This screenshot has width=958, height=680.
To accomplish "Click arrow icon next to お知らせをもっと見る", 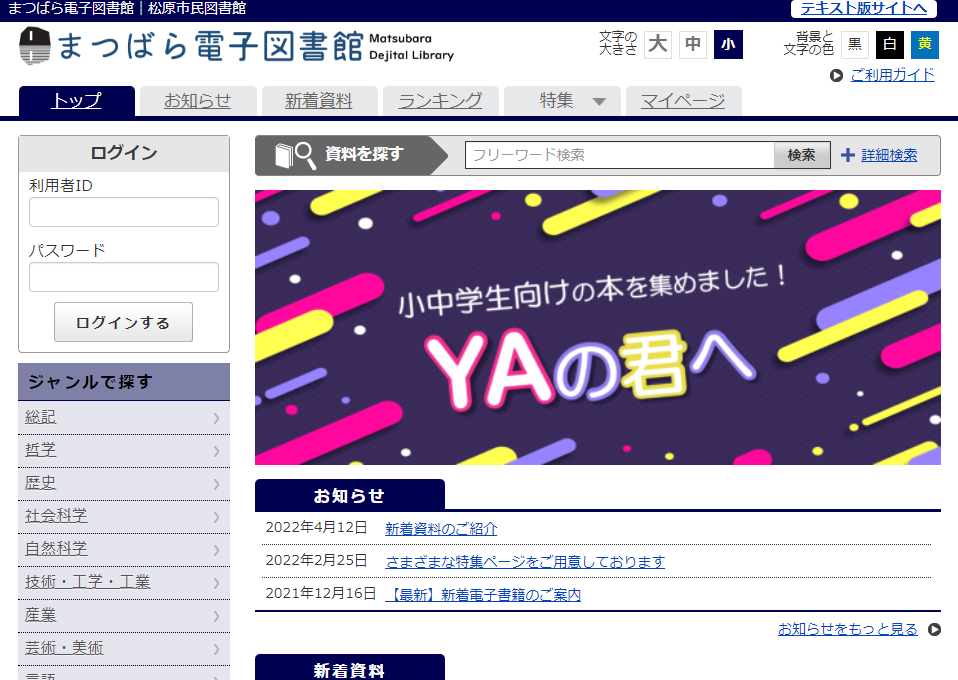I will point(934,629).
